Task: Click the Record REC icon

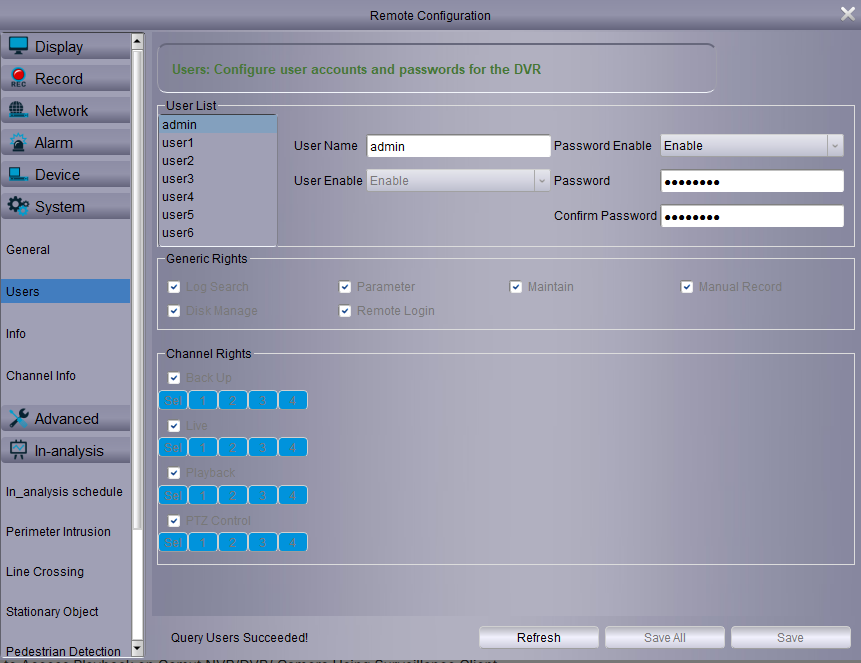Action: point(18,78)
